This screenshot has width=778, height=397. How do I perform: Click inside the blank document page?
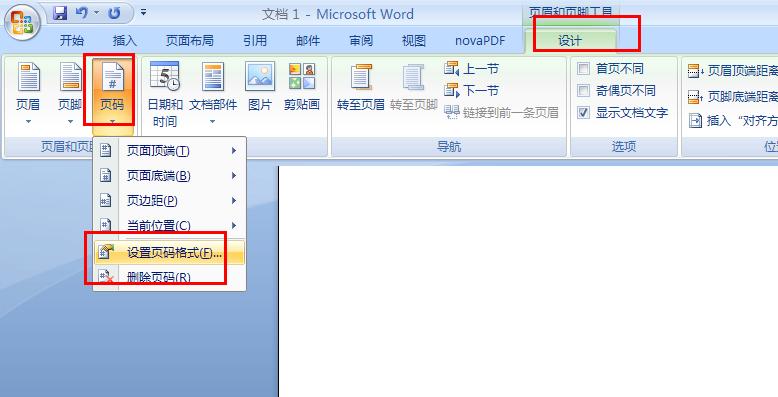528,281
